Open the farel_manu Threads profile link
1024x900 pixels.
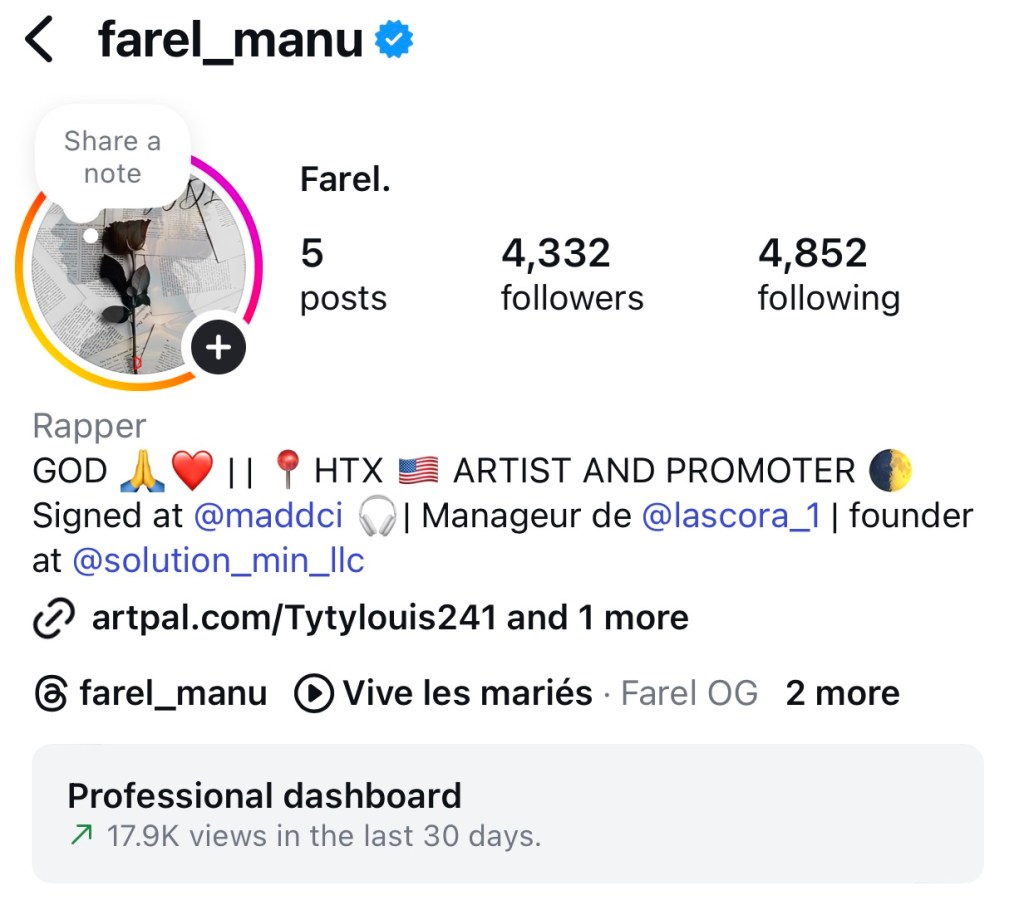click(x=173, y=694)
